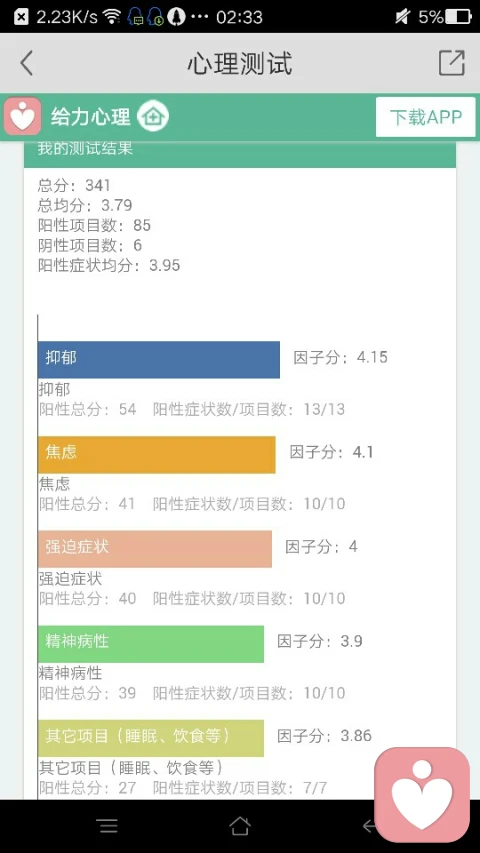Tap the muted sound status icon

pos(402,17)
